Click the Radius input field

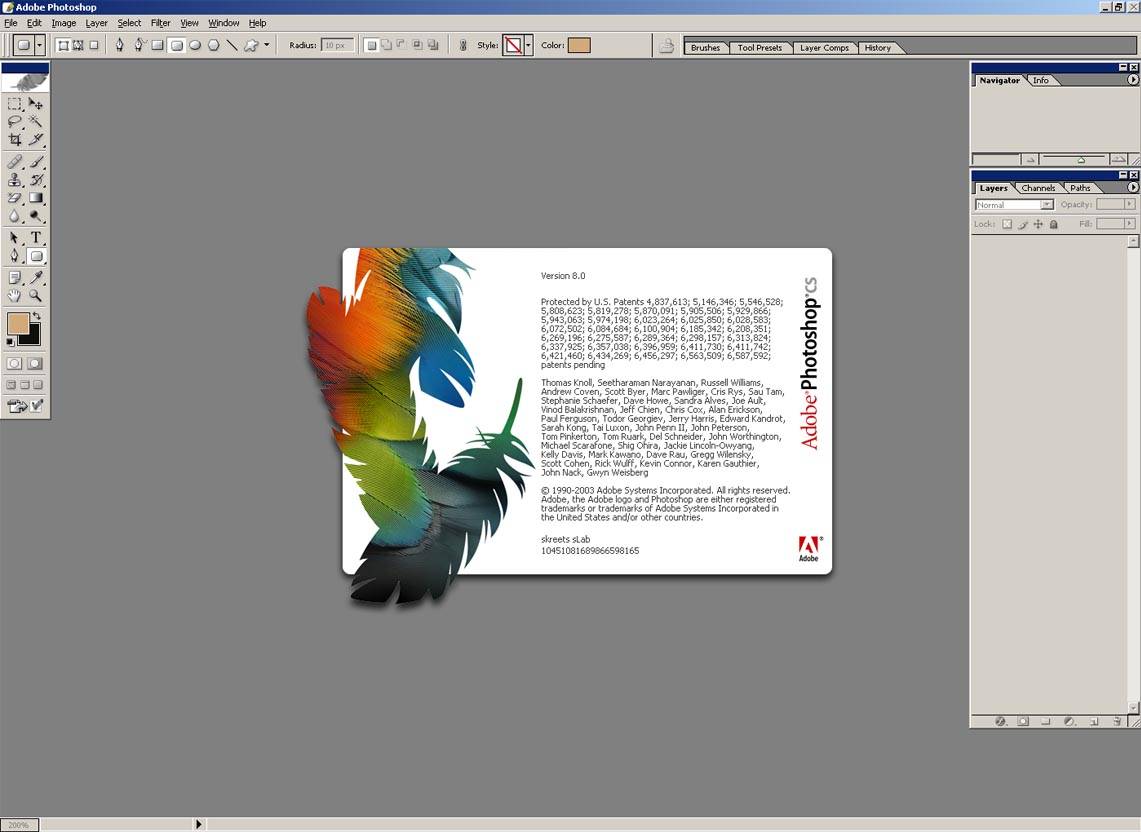tap(338, 45)
